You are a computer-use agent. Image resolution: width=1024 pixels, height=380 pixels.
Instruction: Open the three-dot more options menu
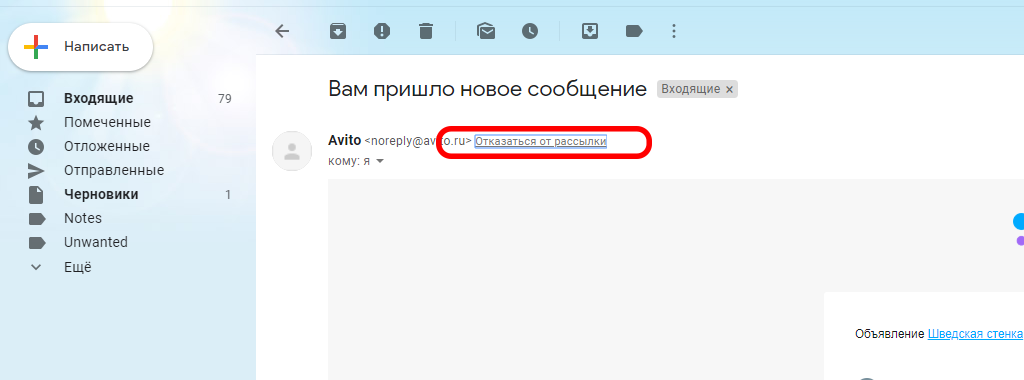[x=674, y=31]
